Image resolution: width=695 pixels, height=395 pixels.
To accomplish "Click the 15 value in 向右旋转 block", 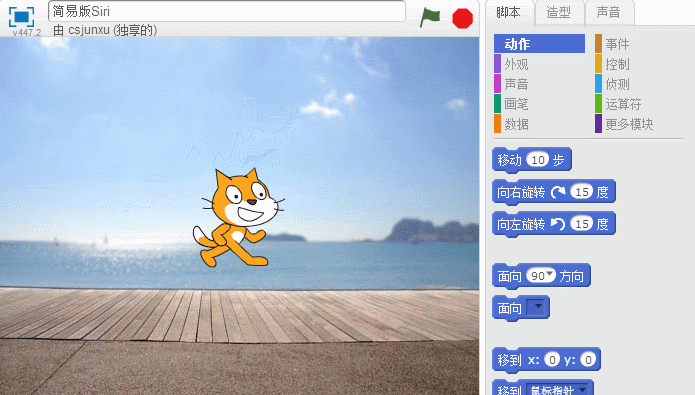I will click(582, 192).
